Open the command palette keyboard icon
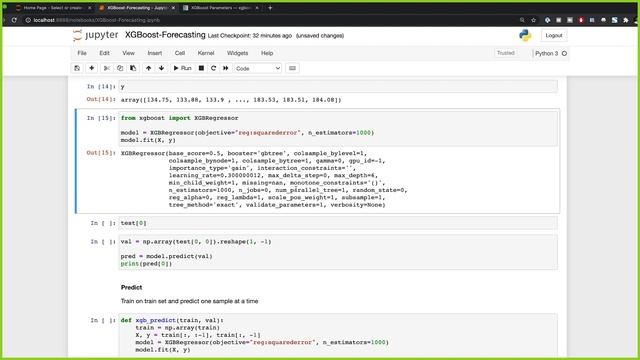The height and width of the screenshot is (360, 640). pyautogui.click(x=292, y=68)
